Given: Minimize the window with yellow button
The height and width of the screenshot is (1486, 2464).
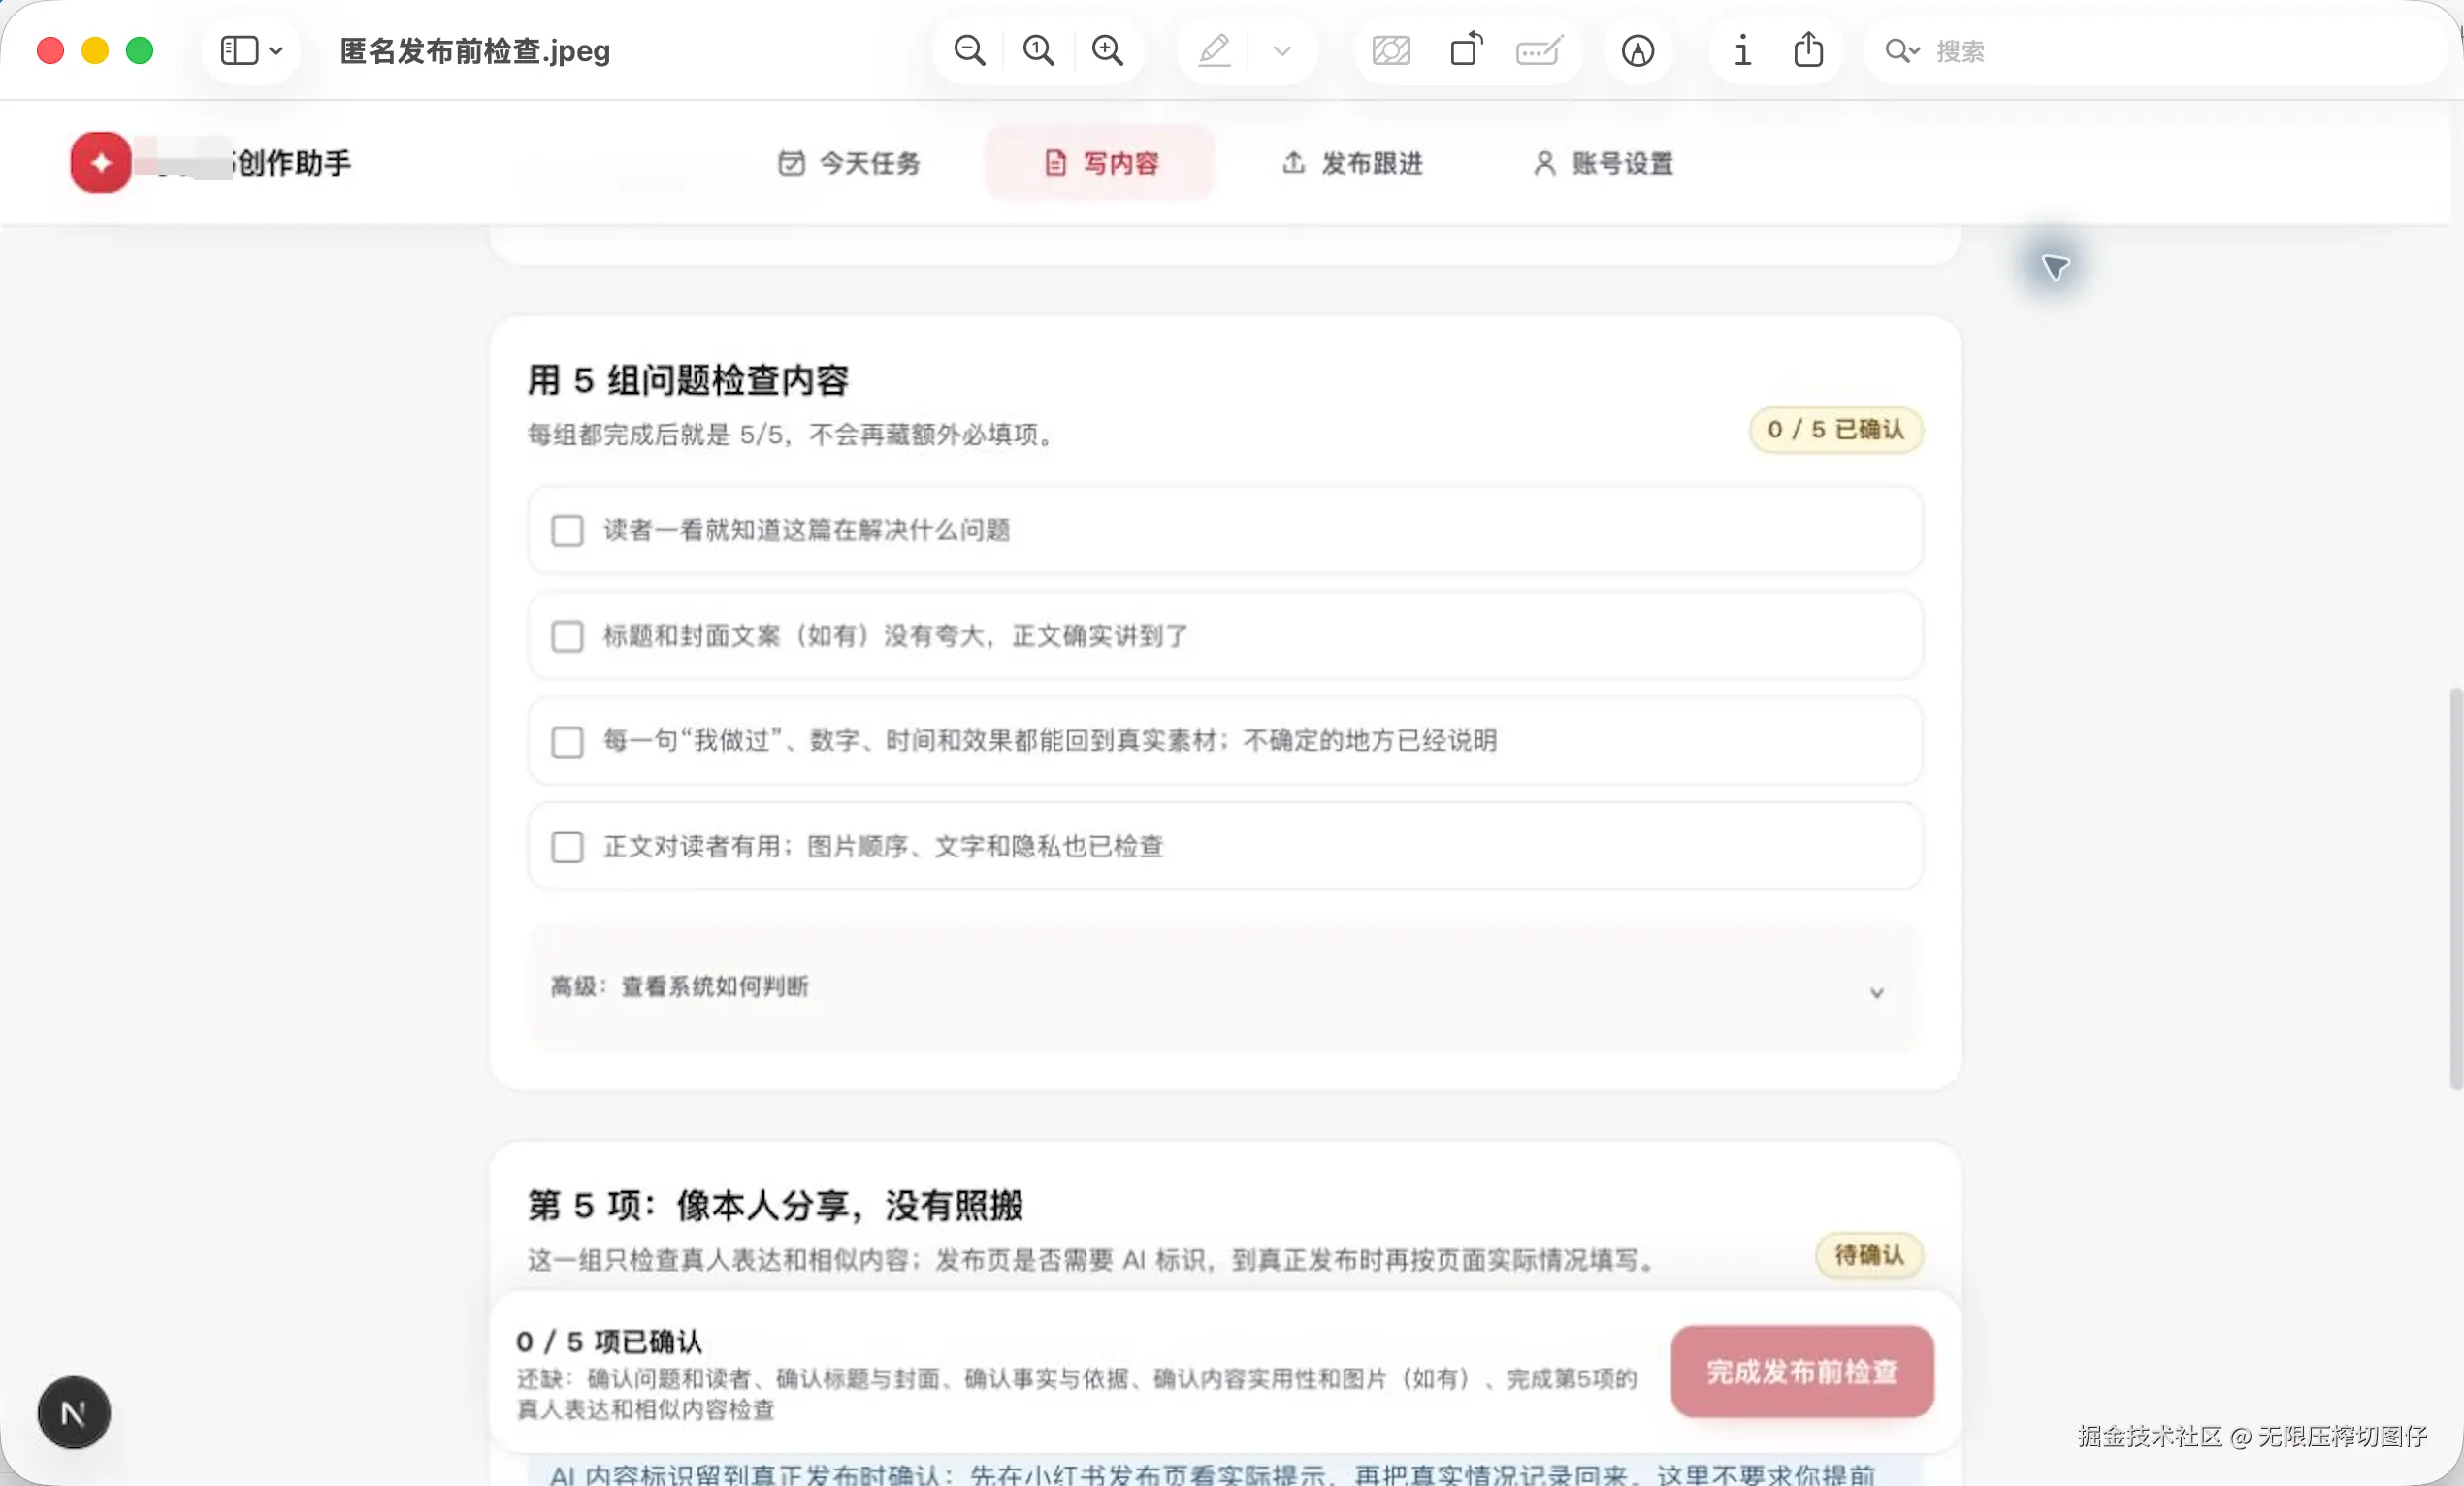Looking at the screenshot, I should pos(95,50).
